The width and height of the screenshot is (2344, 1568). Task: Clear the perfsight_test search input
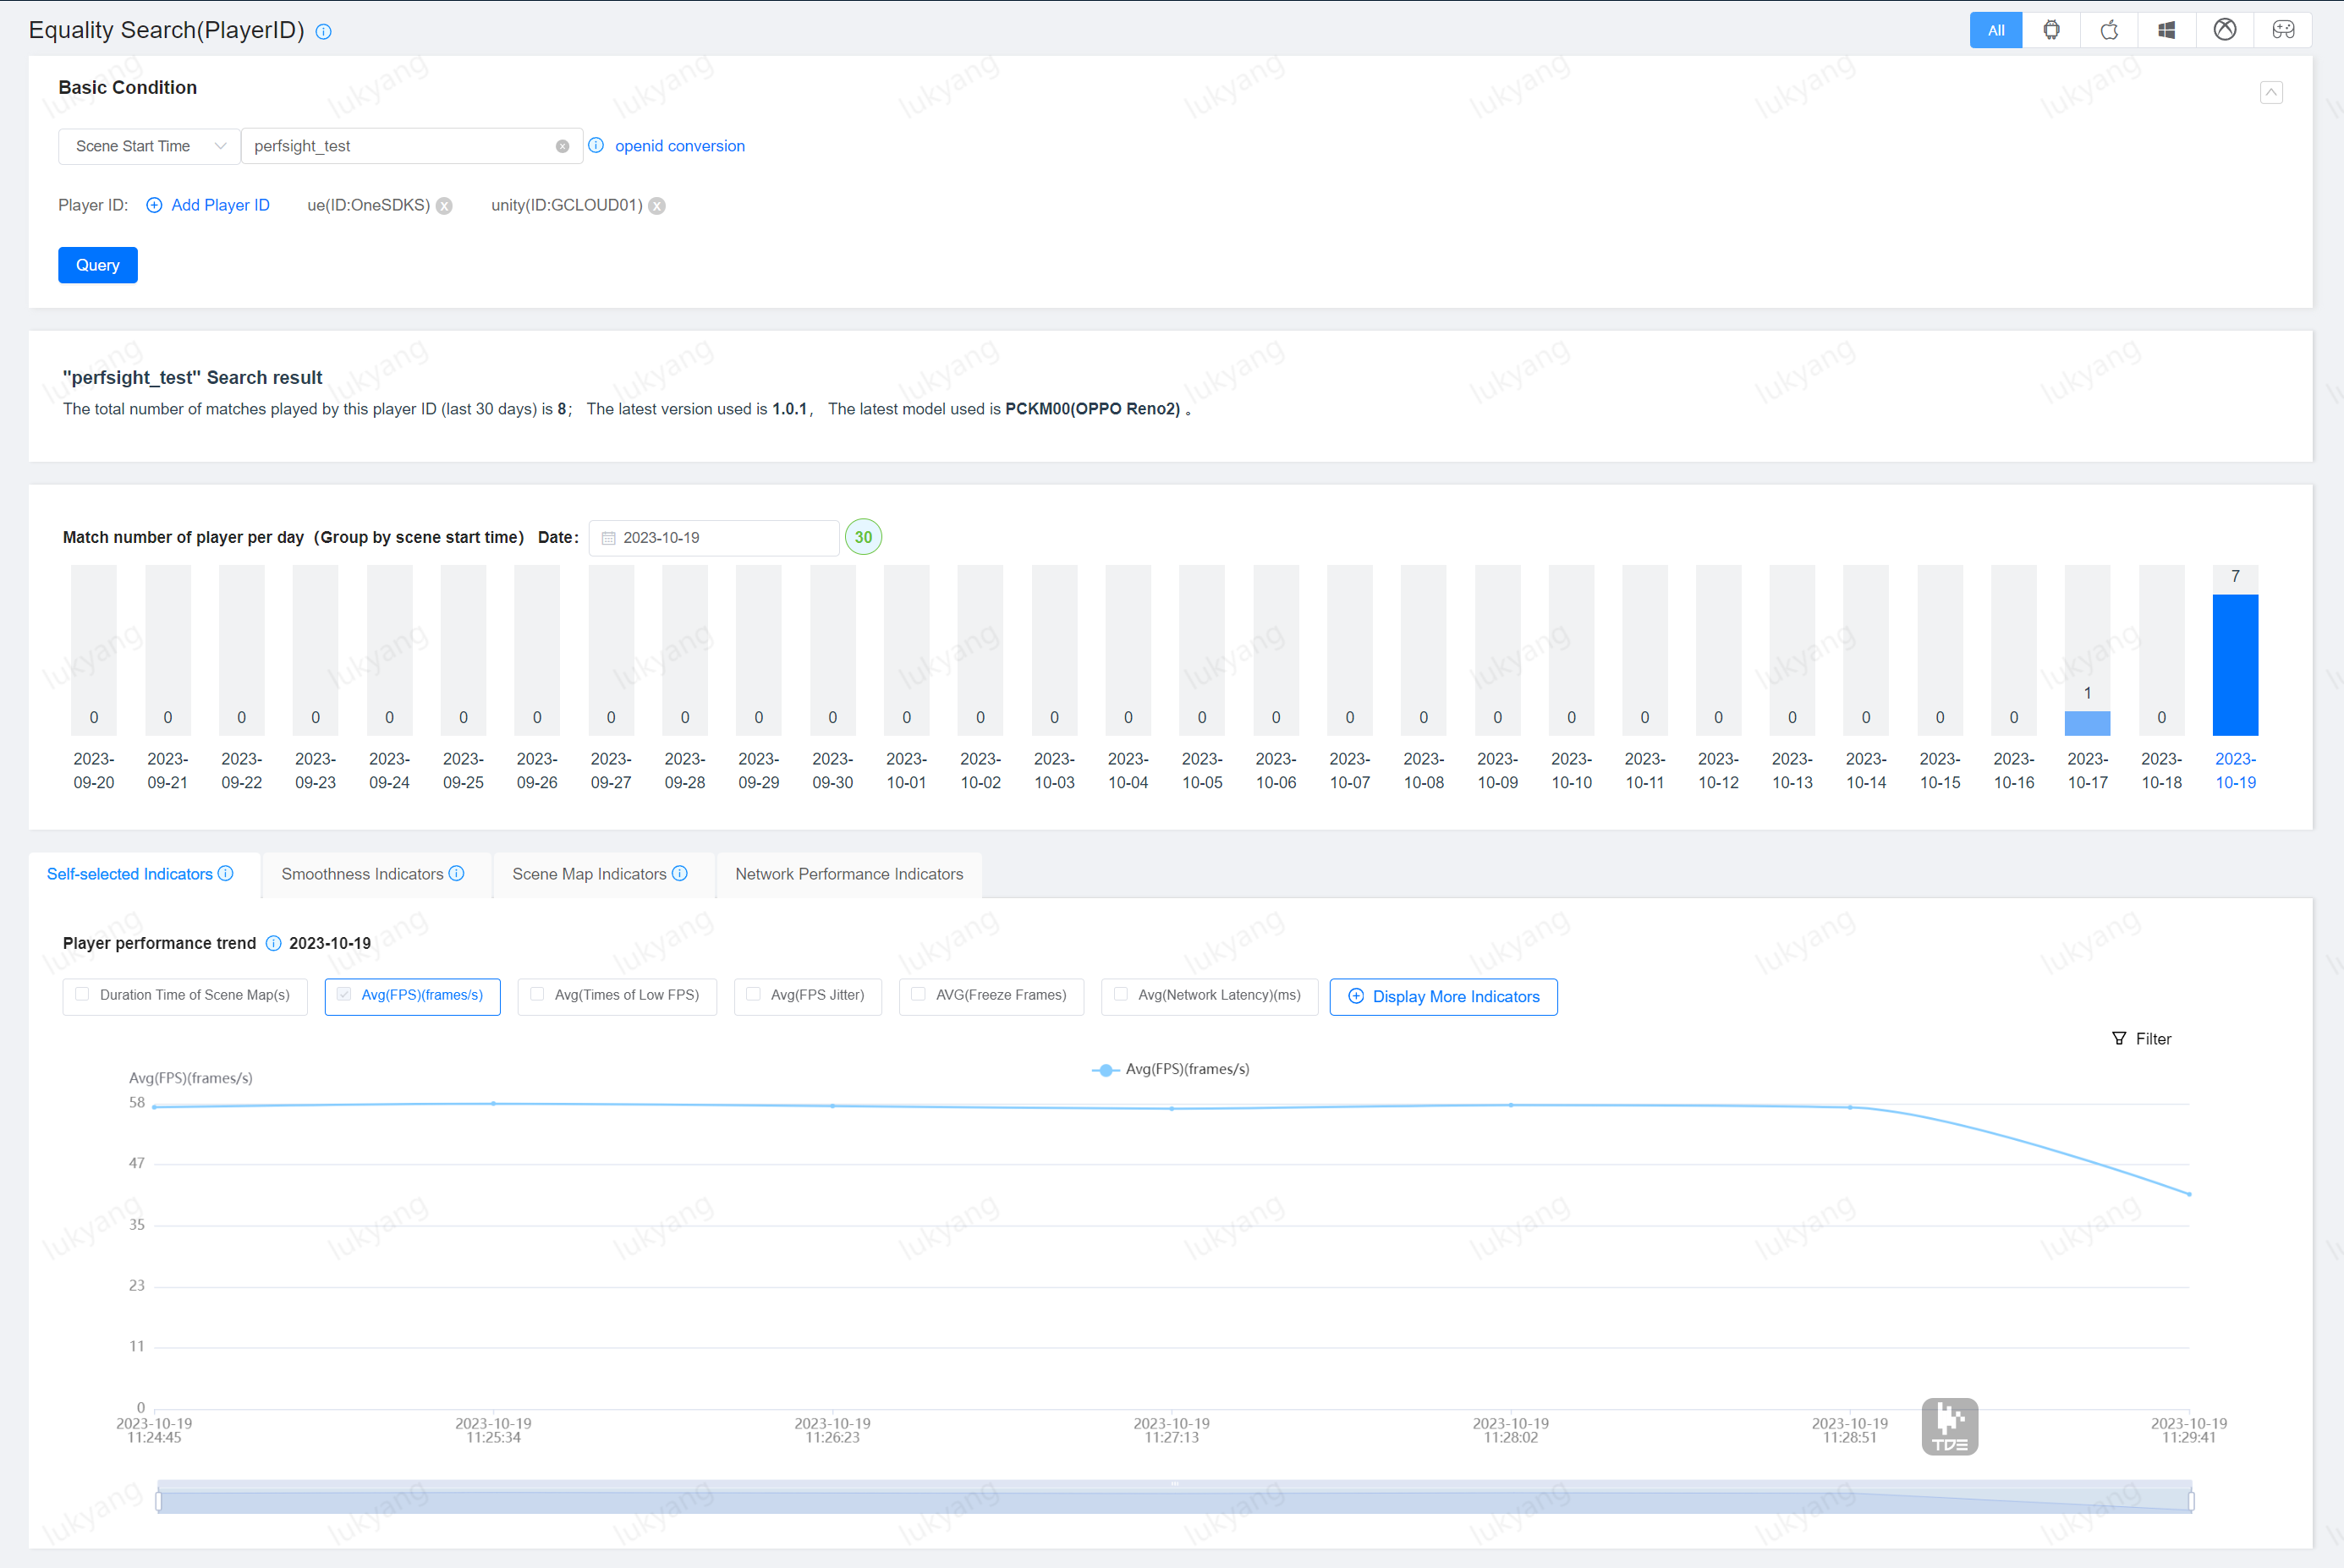tap(563, 146)
